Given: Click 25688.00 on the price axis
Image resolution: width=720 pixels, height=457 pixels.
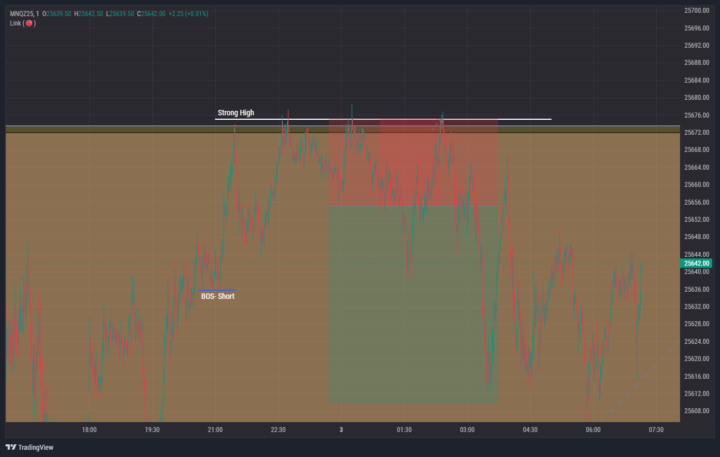Looking at the screenshot, I should coord(697,62).
